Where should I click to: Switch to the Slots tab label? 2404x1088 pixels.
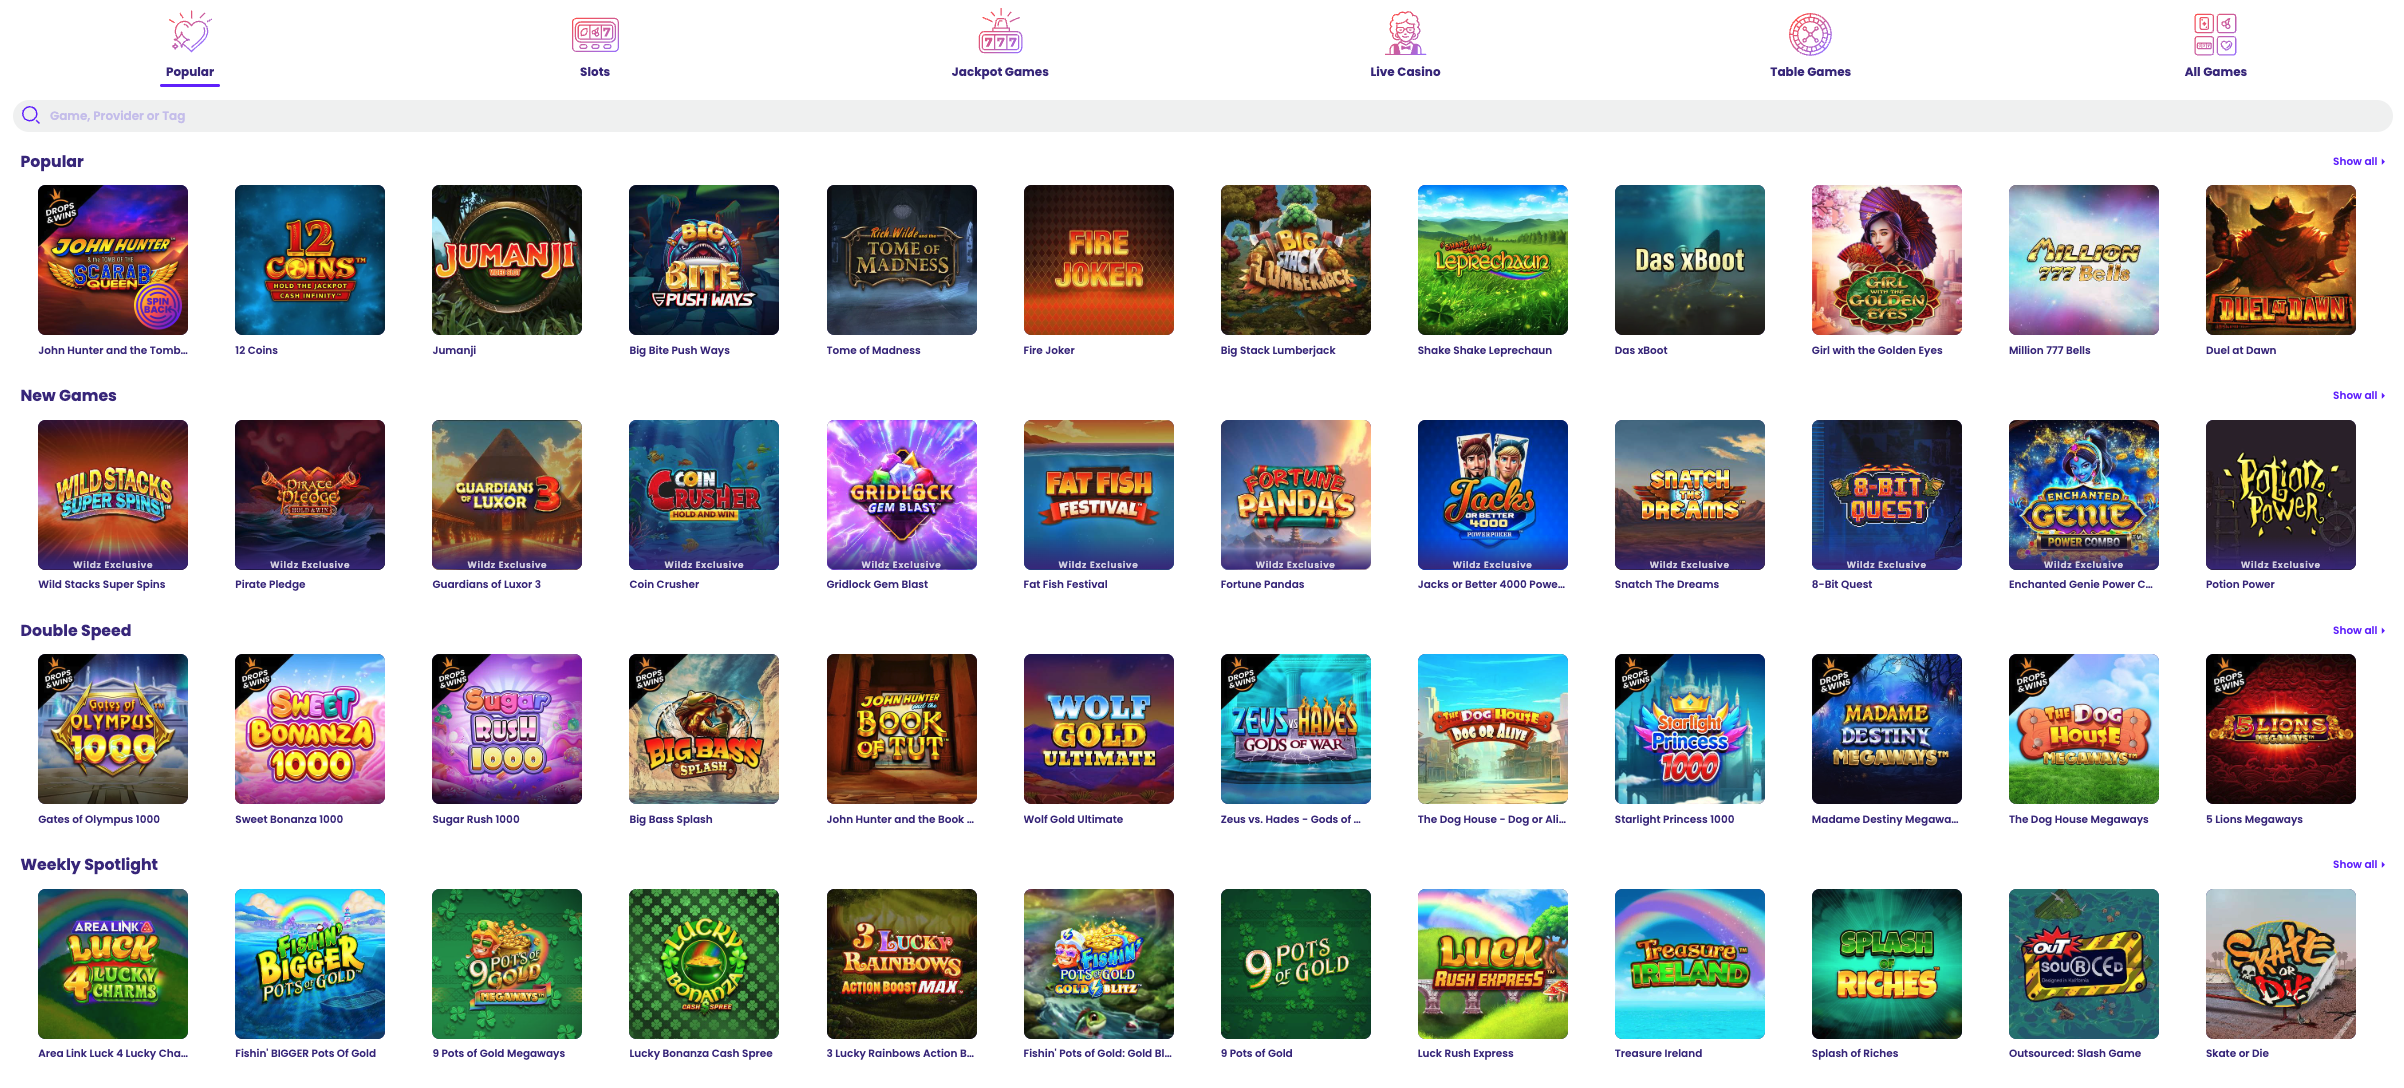tap(595, 72)
